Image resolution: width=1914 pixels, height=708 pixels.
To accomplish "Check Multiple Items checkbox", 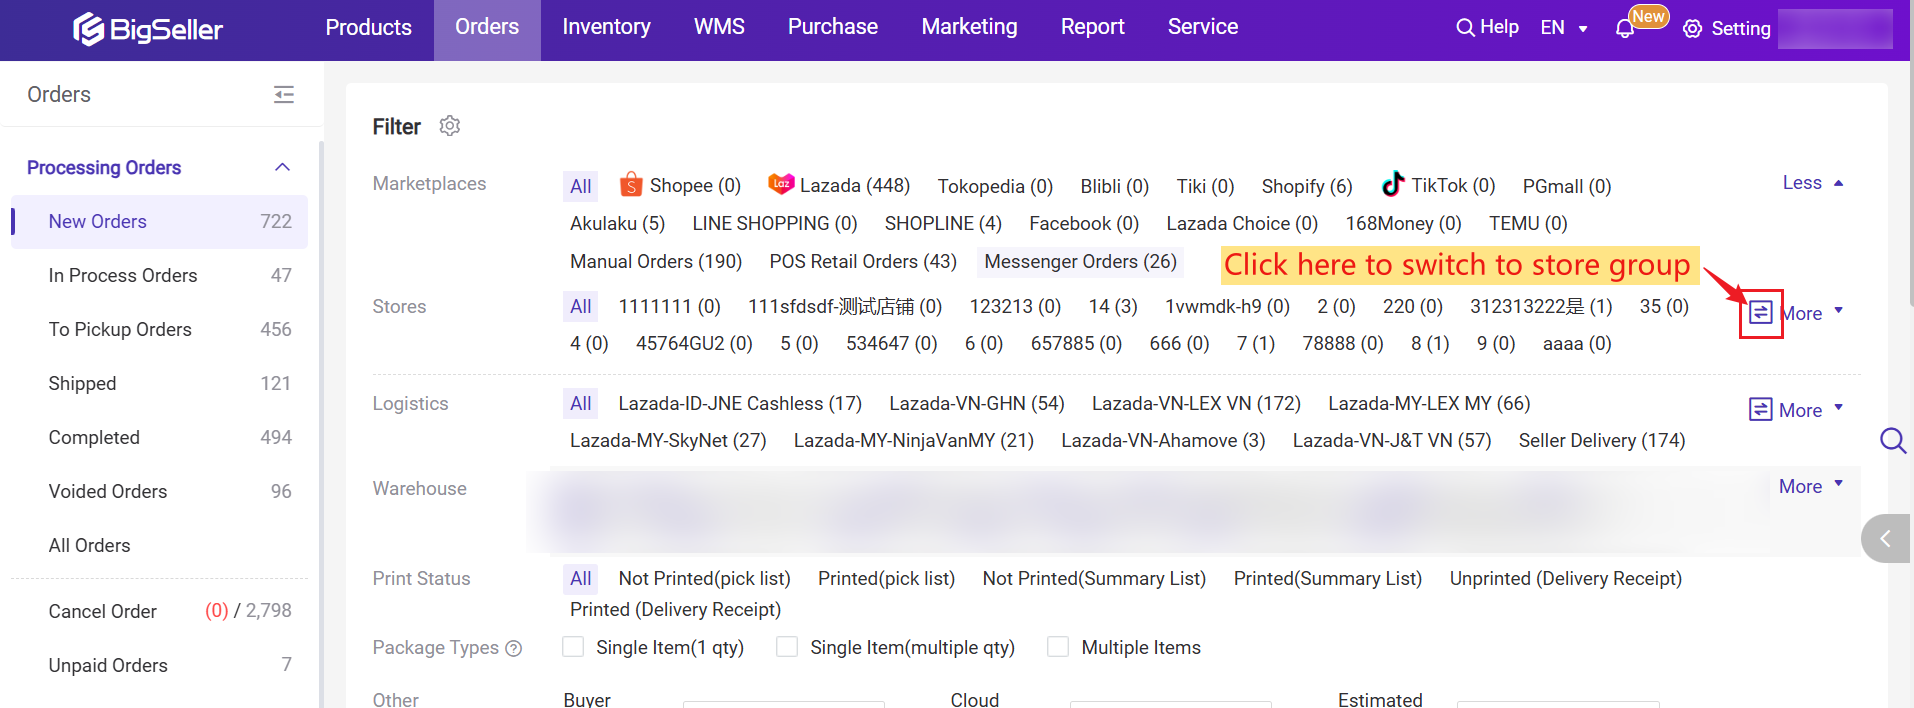I will 1058,647.
